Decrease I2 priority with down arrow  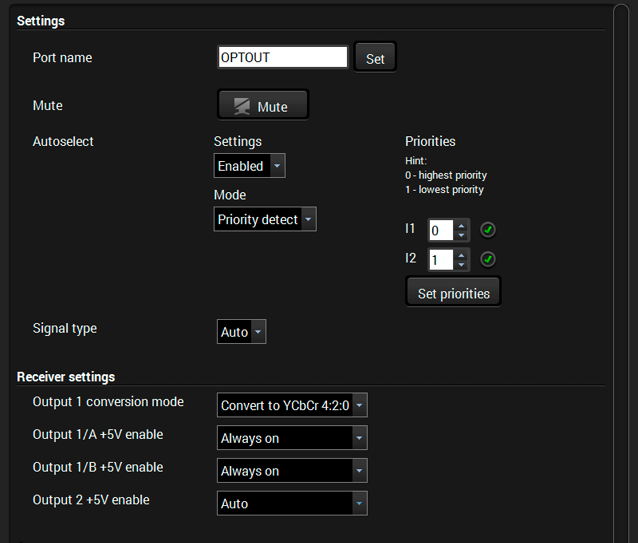pyautogui.click(x=461, y=264)
